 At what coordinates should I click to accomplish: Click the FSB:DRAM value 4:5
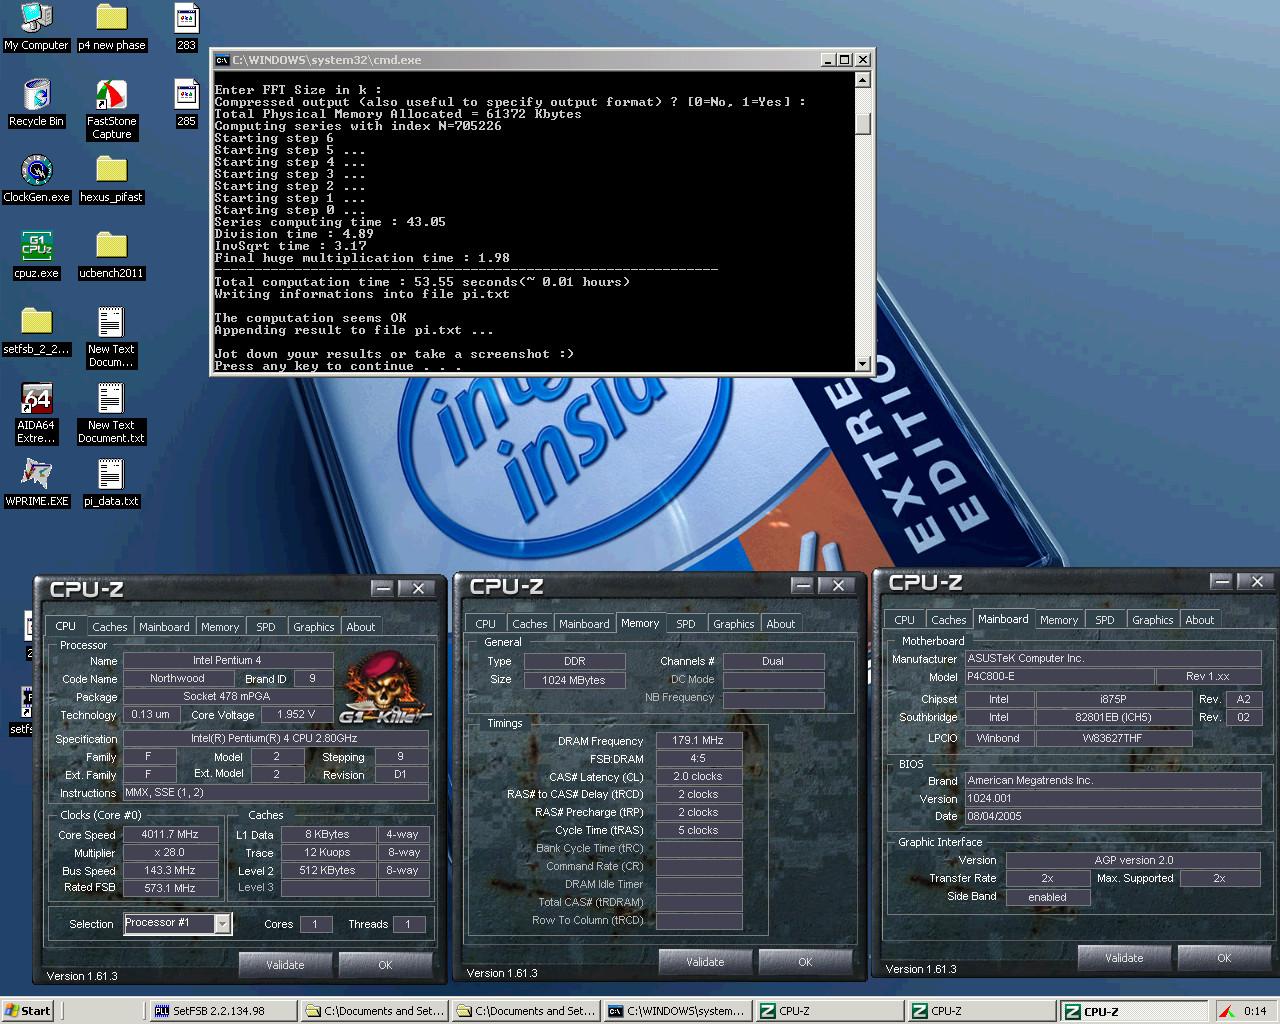pyautogui.click(x=698, y=759)
